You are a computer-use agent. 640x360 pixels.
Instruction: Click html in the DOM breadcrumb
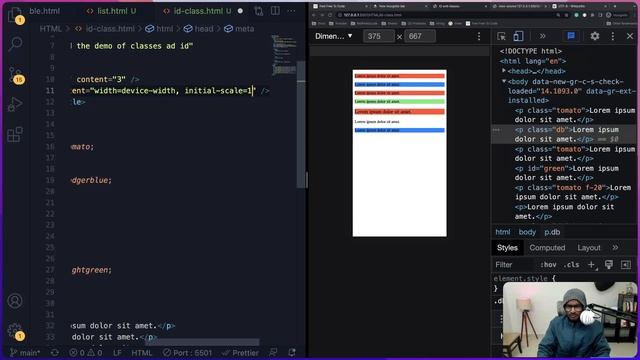[x=503, y=232]
